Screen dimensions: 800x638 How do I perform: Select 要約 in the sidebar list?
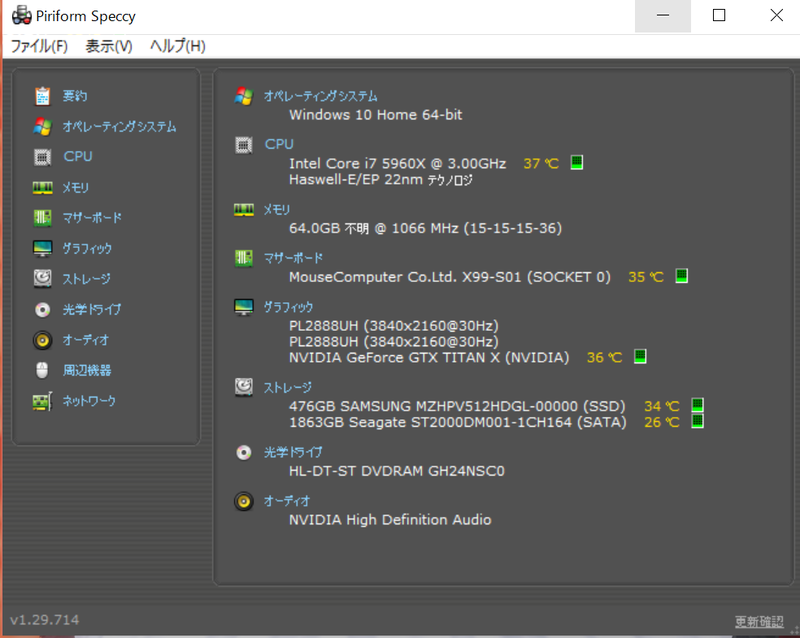click(x=75, y=96)
